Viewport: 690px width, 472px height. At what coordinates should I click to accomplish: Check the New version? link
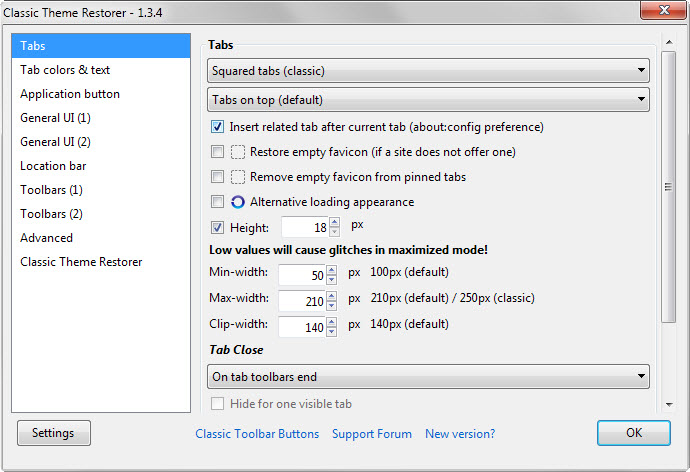click(460, 434)
